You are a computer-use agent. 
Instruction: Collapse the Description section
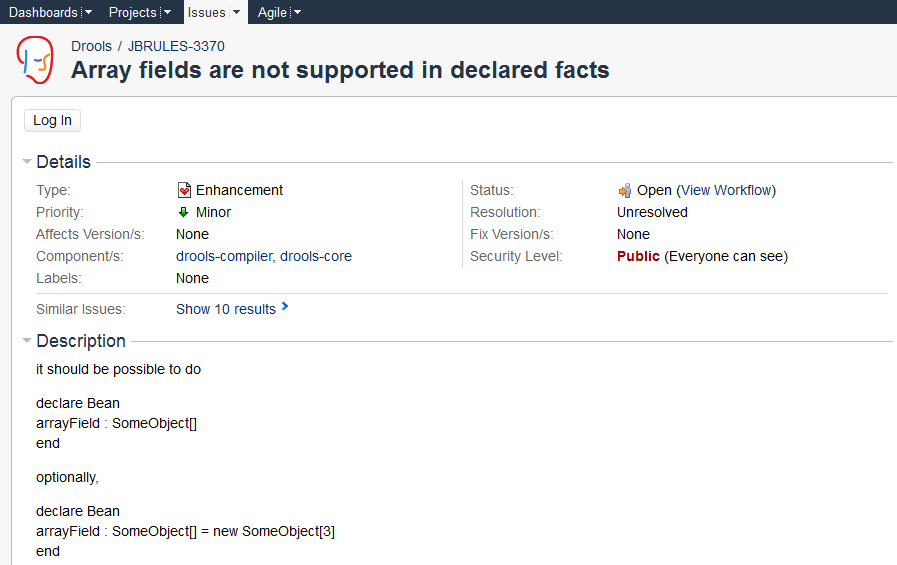pos(27,341)
